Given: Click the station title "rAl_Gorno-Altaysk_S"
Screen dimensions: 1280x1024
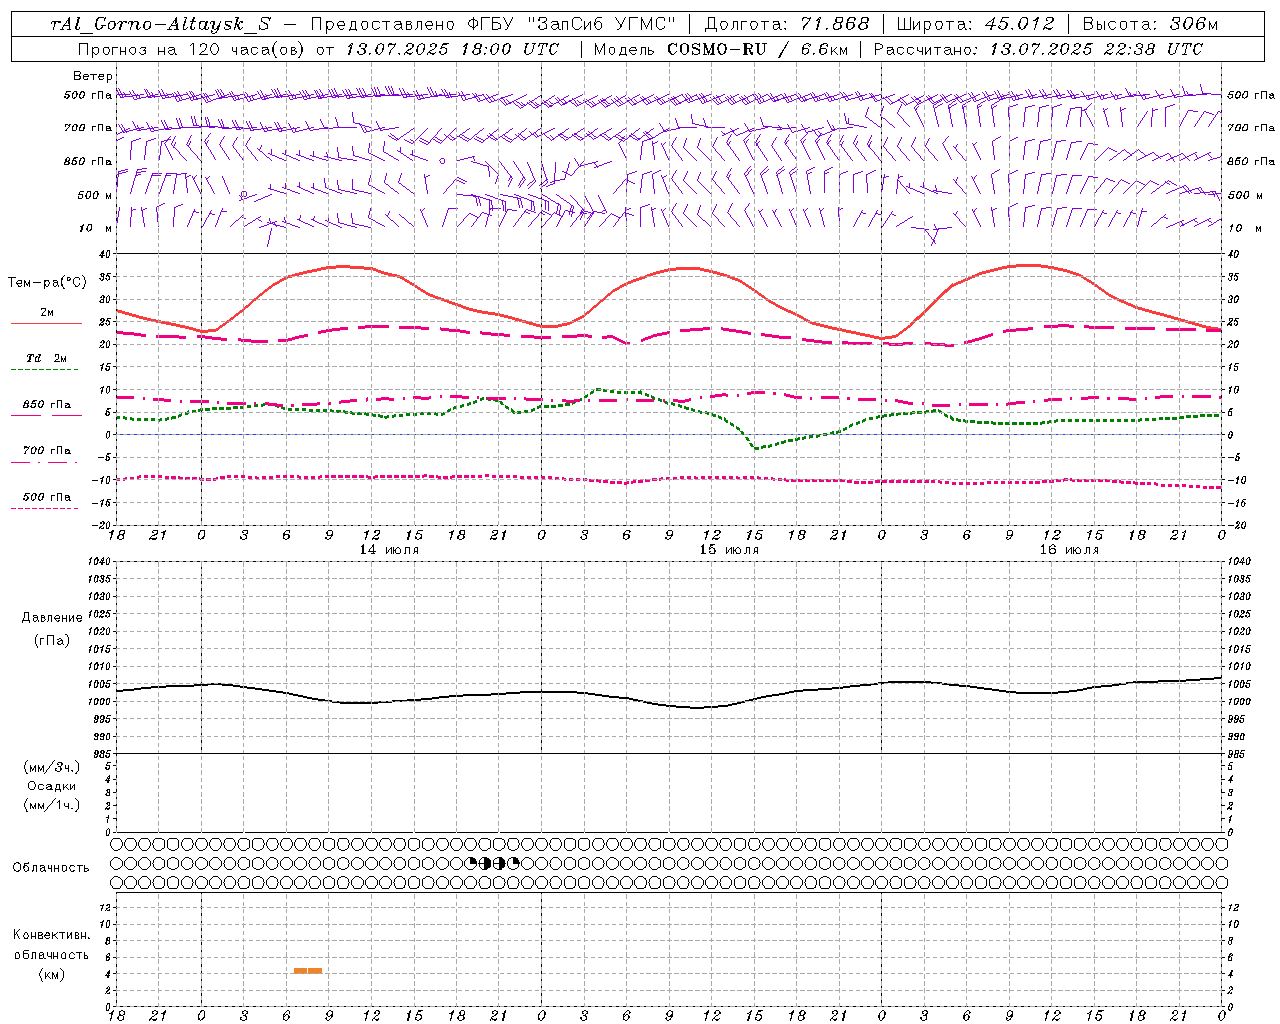Looking at the screenshot, I should [x=160, y=25].
